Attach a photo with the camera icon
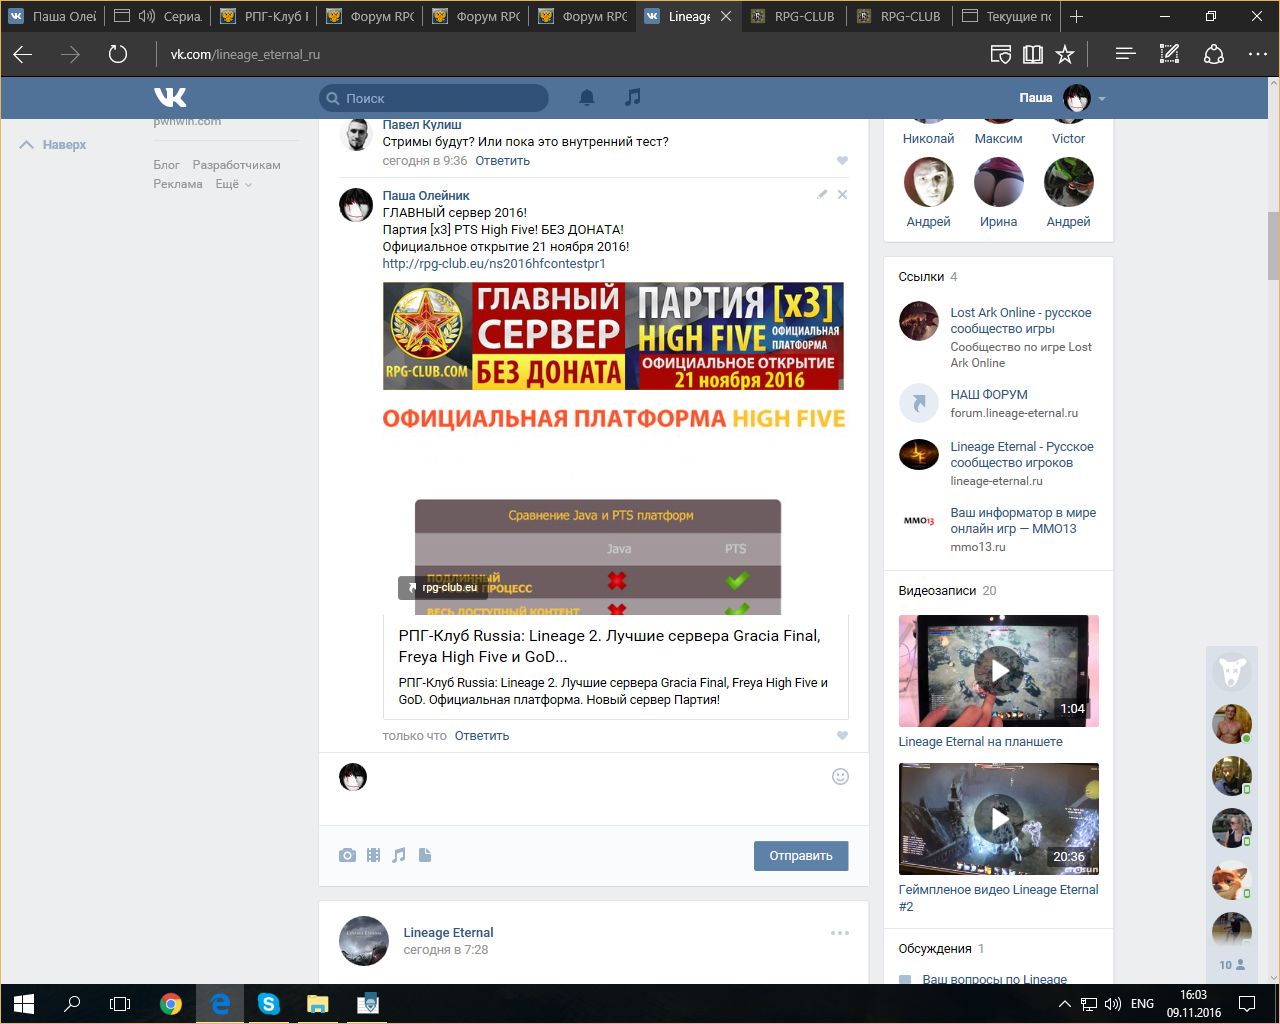This screenshot has width=1280, height=1024. coord(347,855)
